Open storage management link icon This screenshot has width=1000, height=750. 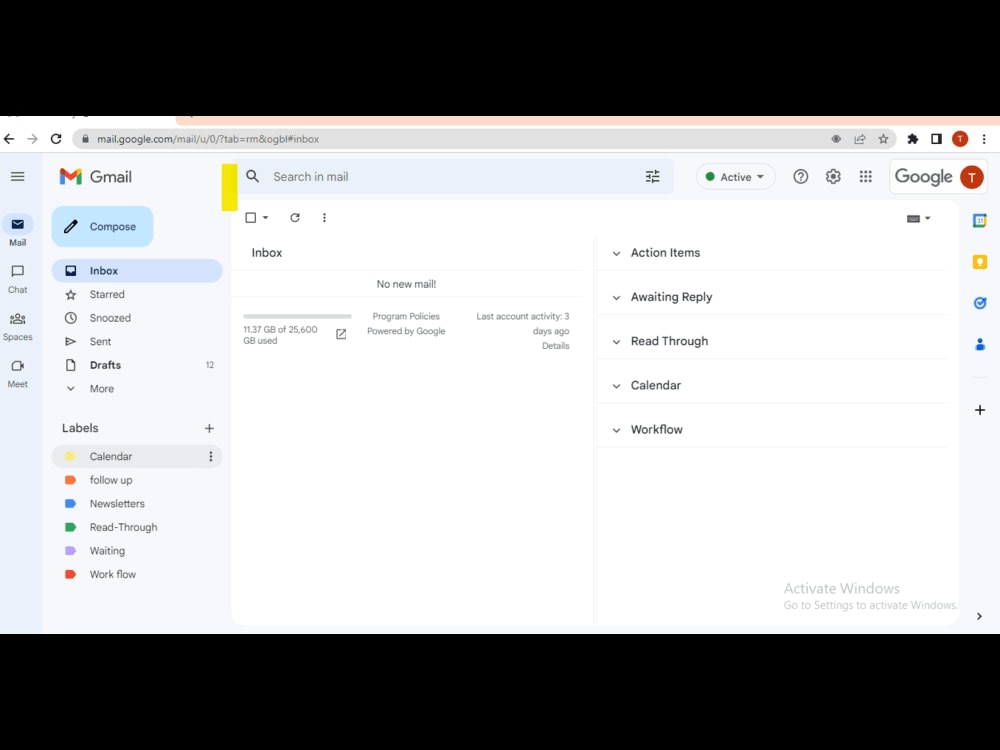click(341, 334)
